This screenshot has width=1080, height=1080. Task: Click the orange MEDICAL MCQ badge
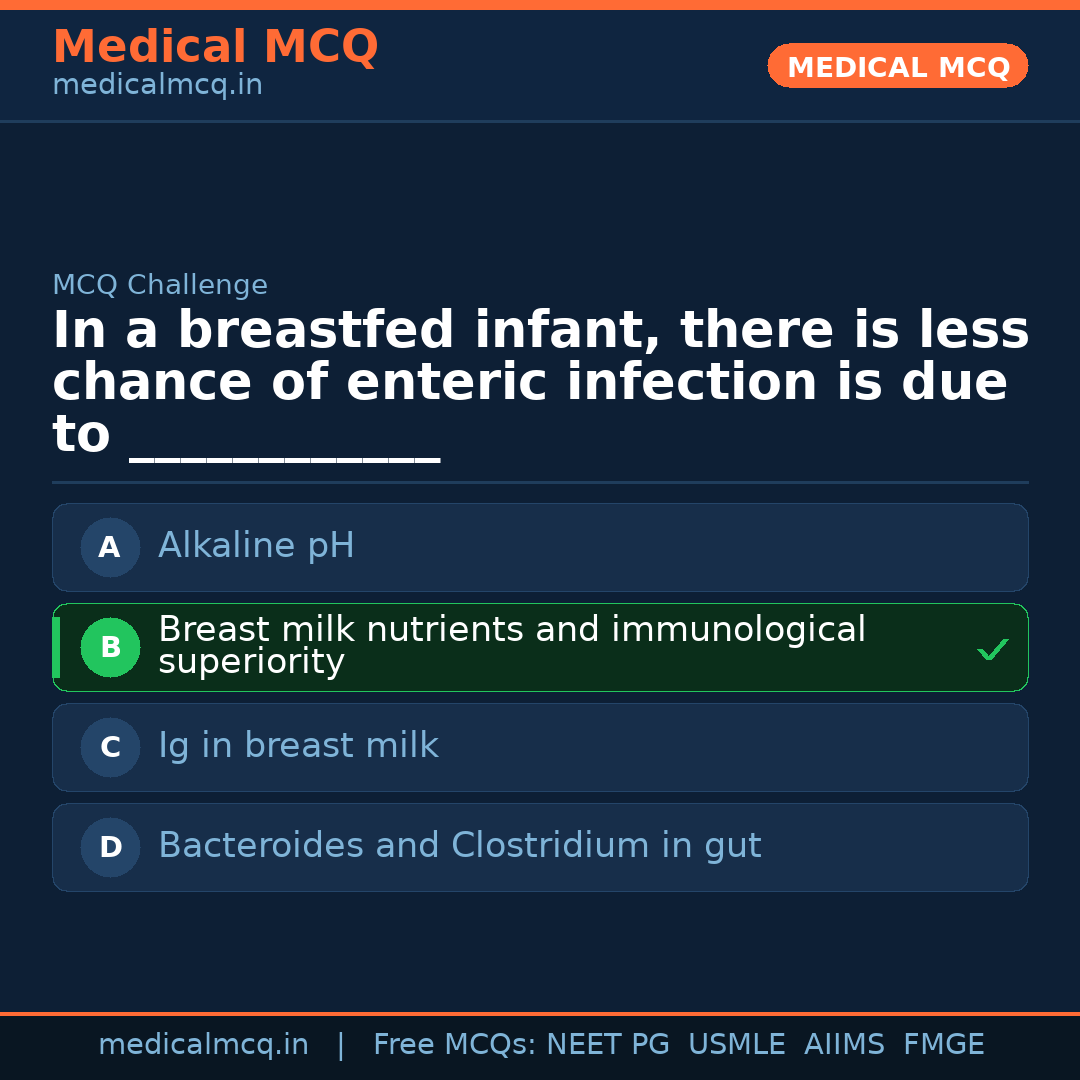point(897,66)
